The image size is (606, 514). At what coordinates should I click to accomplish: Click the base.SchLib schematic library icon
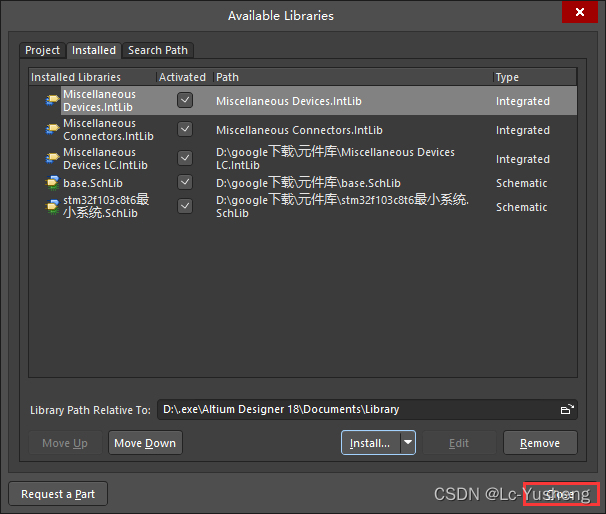(52, 183)
